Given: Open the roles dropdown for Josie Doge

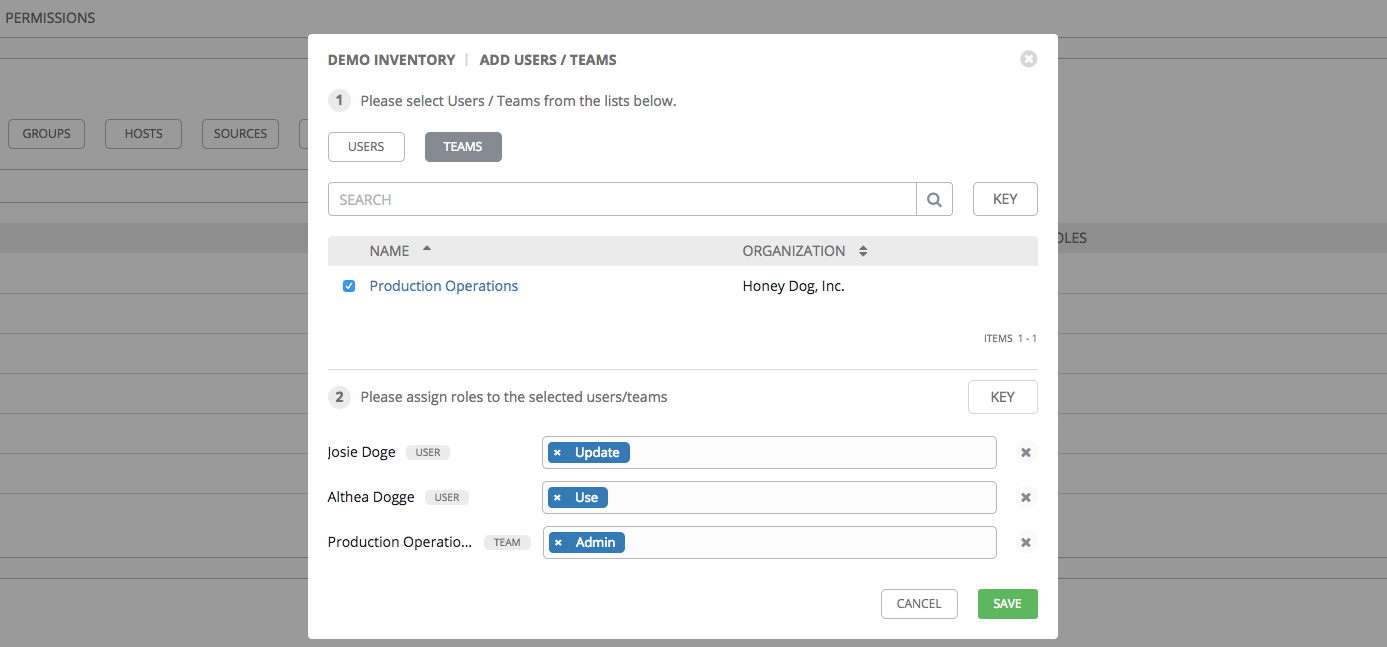Looking at the screenshot, I should pos(769,453).
